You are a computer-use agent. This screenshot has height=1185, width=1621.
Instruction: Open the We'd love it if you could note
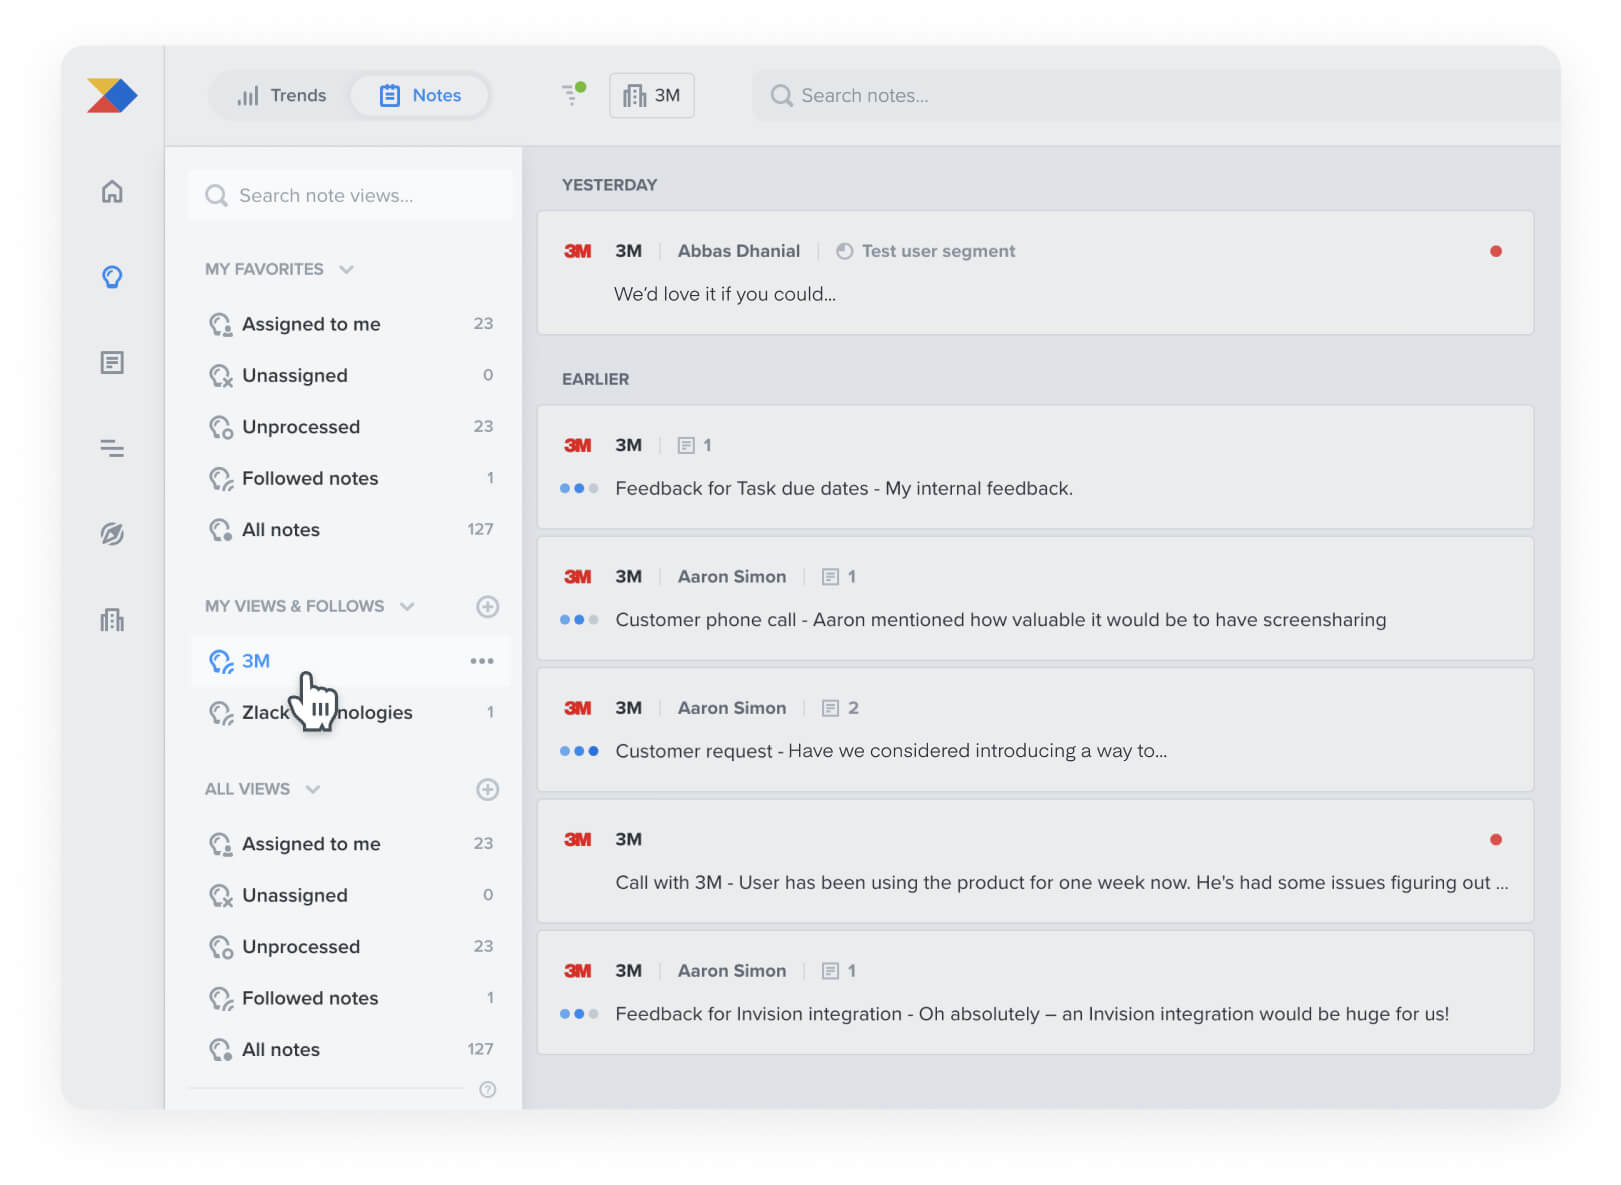[x=1035, y=272]
